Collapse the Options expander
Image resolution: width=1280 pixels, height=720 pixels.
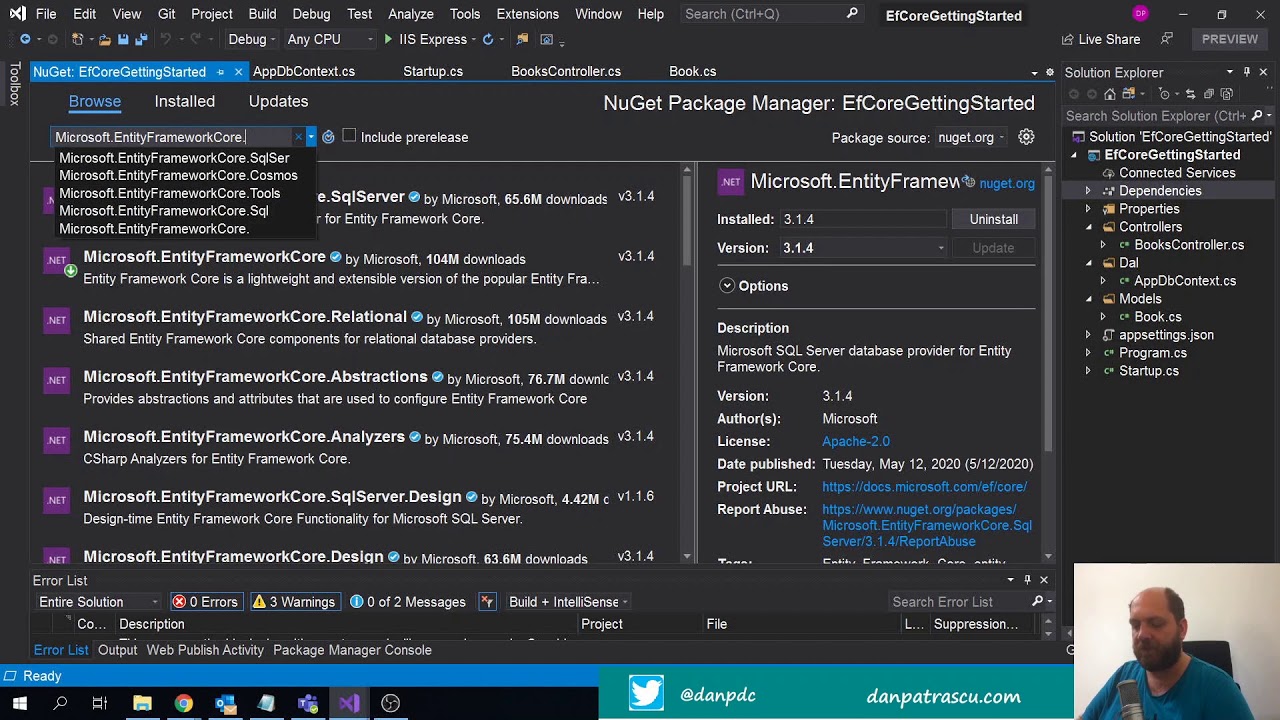click(x=727, y=286)
